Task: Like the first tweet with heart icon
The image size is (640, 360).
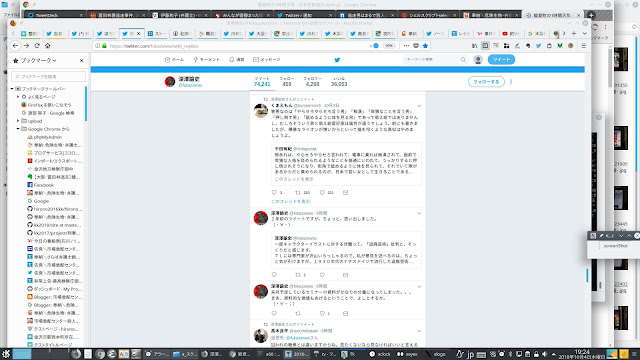Action: [x=322, y=192]
